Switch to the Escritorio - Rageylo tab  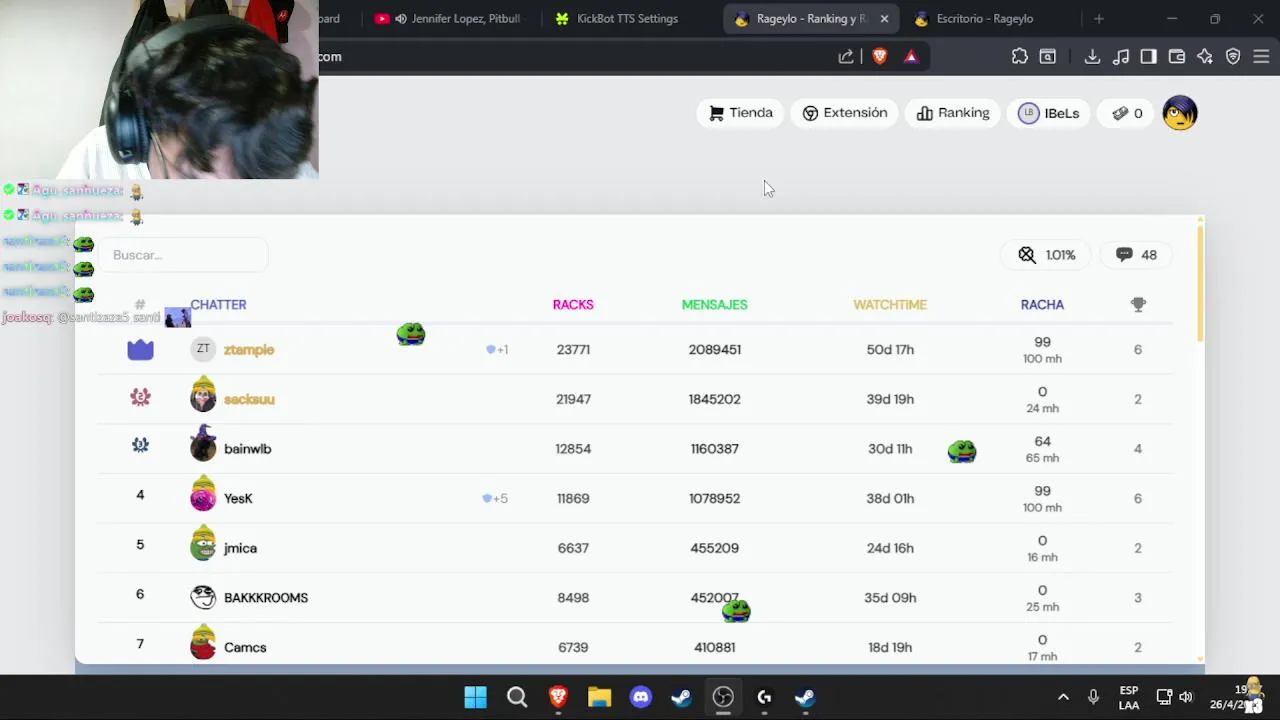point(984,19)
